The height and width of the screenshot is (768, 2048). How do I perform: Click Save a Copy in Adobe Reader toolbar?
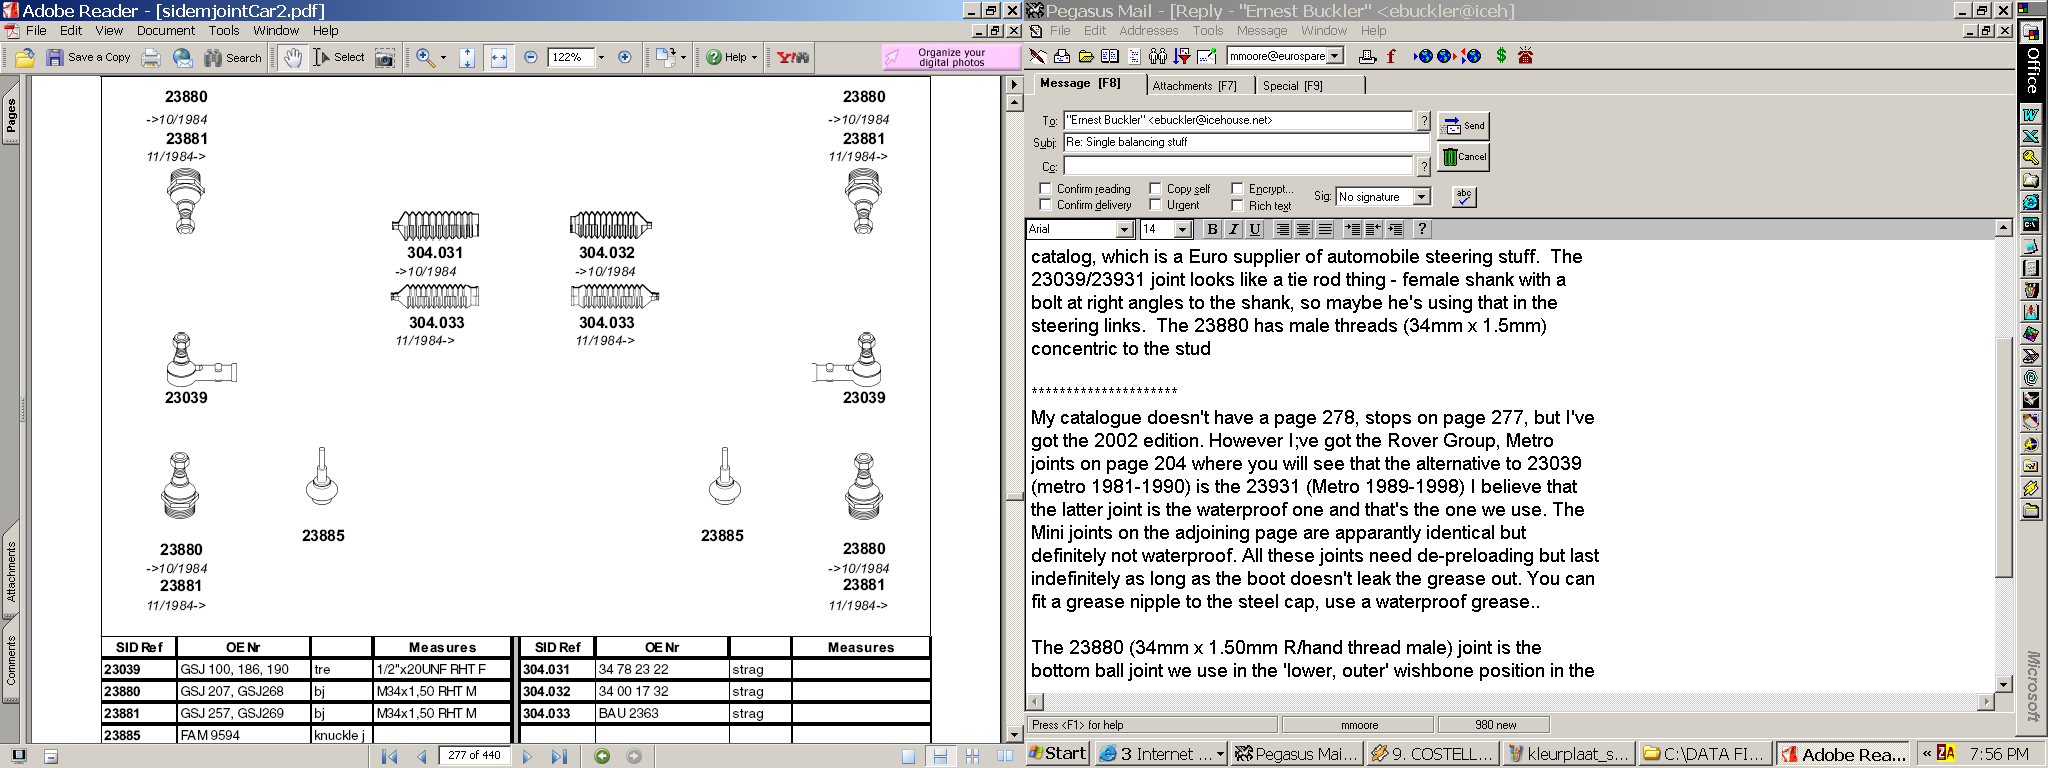88,58
